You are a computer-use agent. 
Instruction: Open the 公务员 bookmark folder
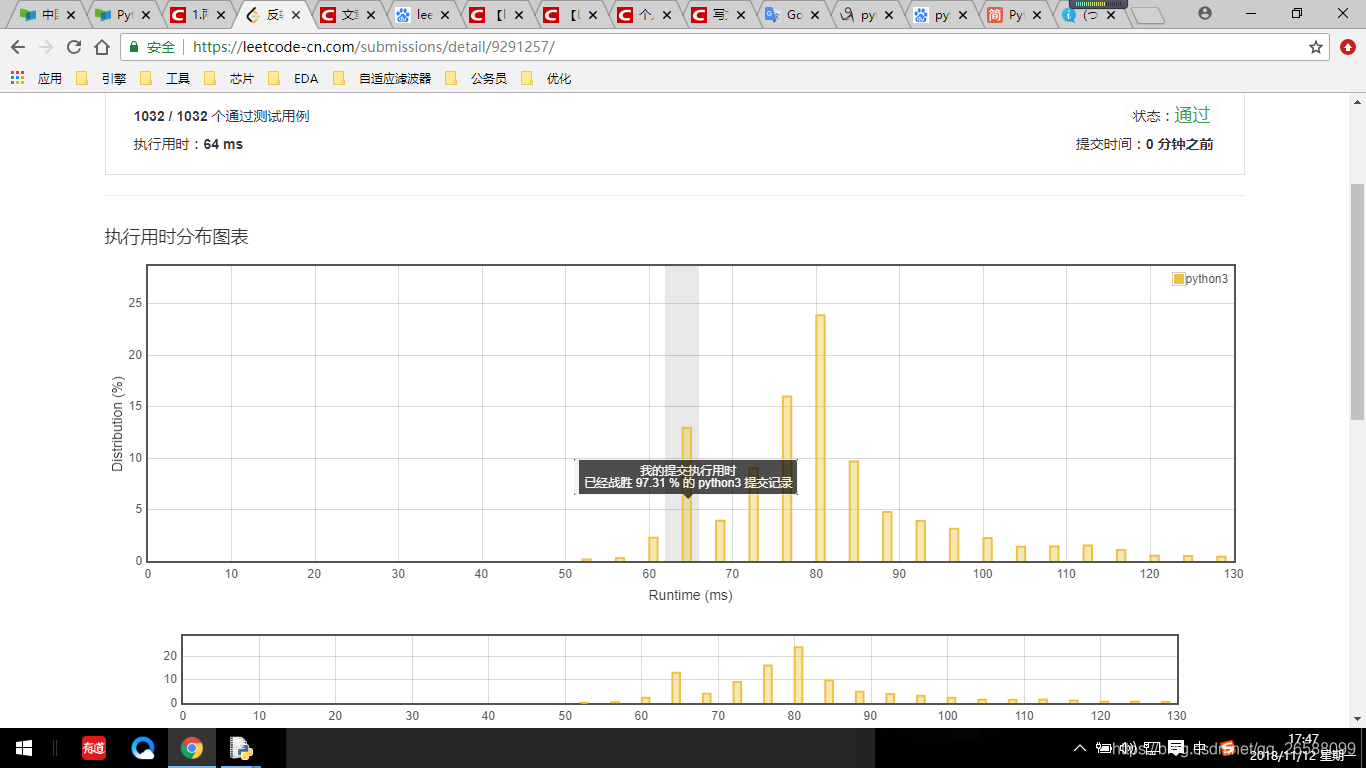477,78
